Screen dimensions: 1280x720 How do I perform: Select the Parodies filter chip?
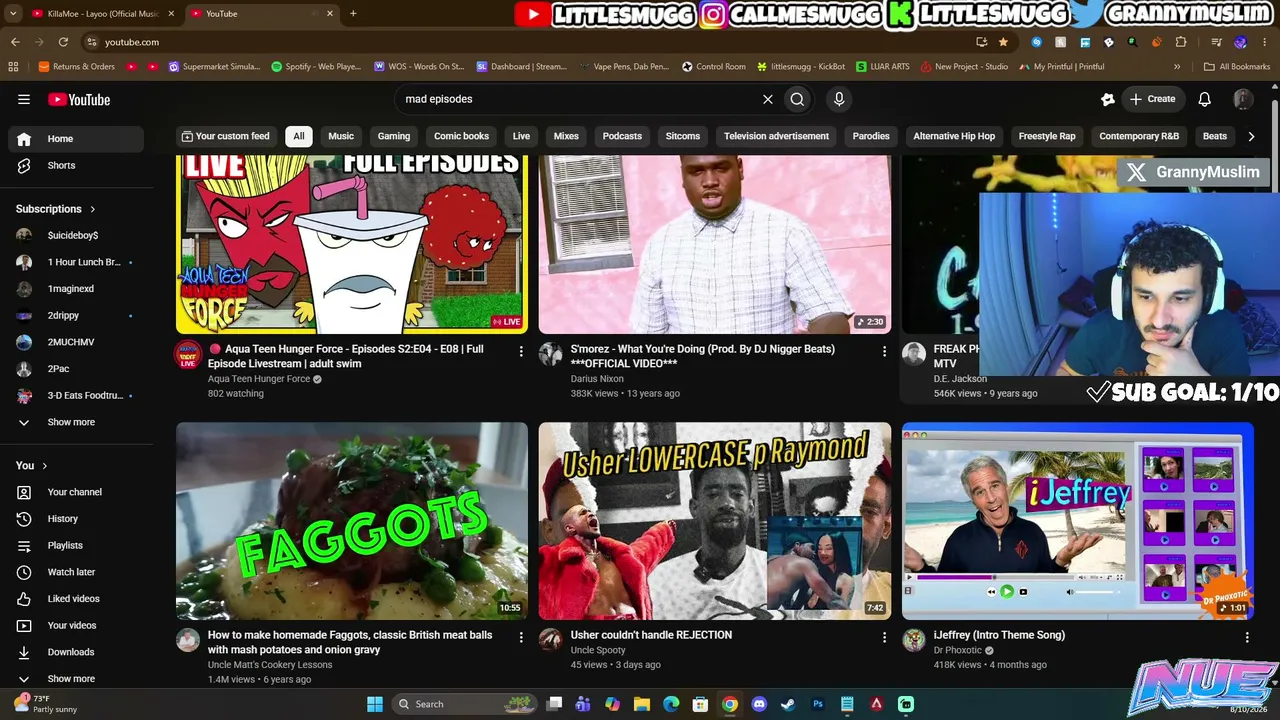click(x=871, y=136)
